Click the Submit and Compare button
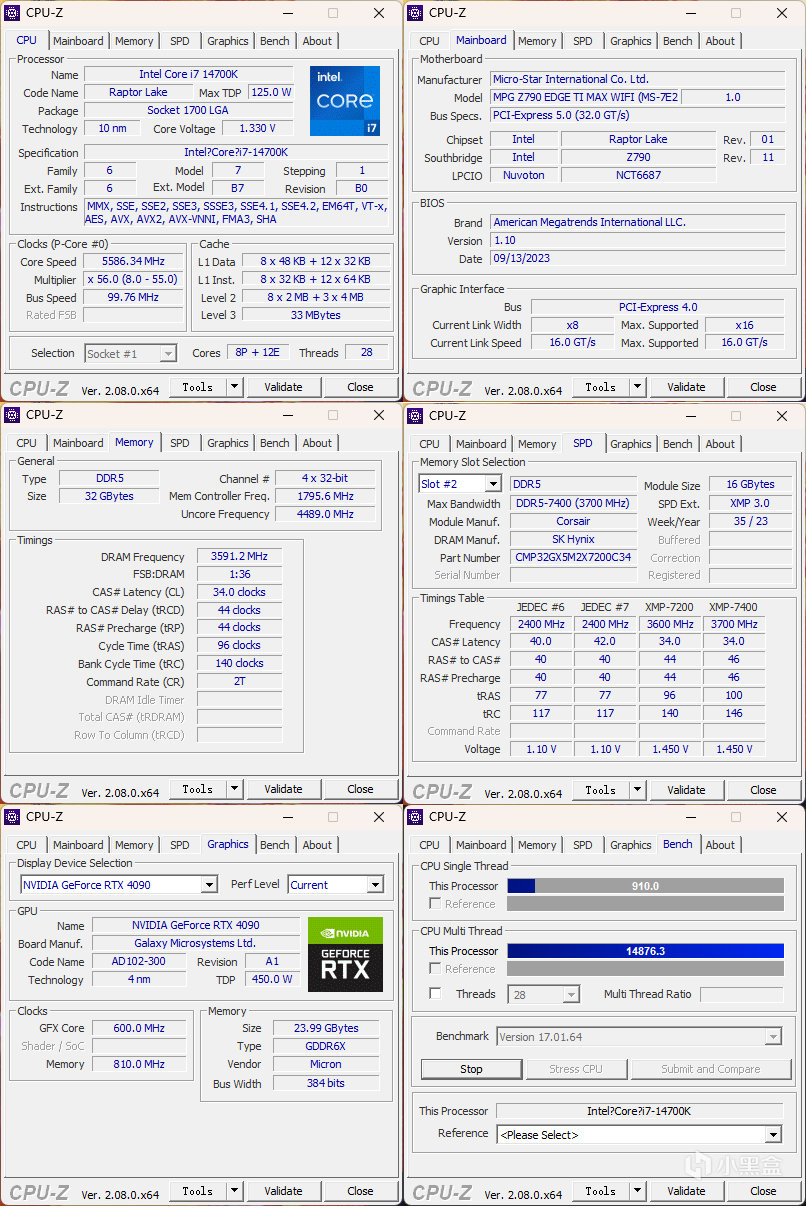The width and height of the screenshot is (806, 1208). 710,1069
